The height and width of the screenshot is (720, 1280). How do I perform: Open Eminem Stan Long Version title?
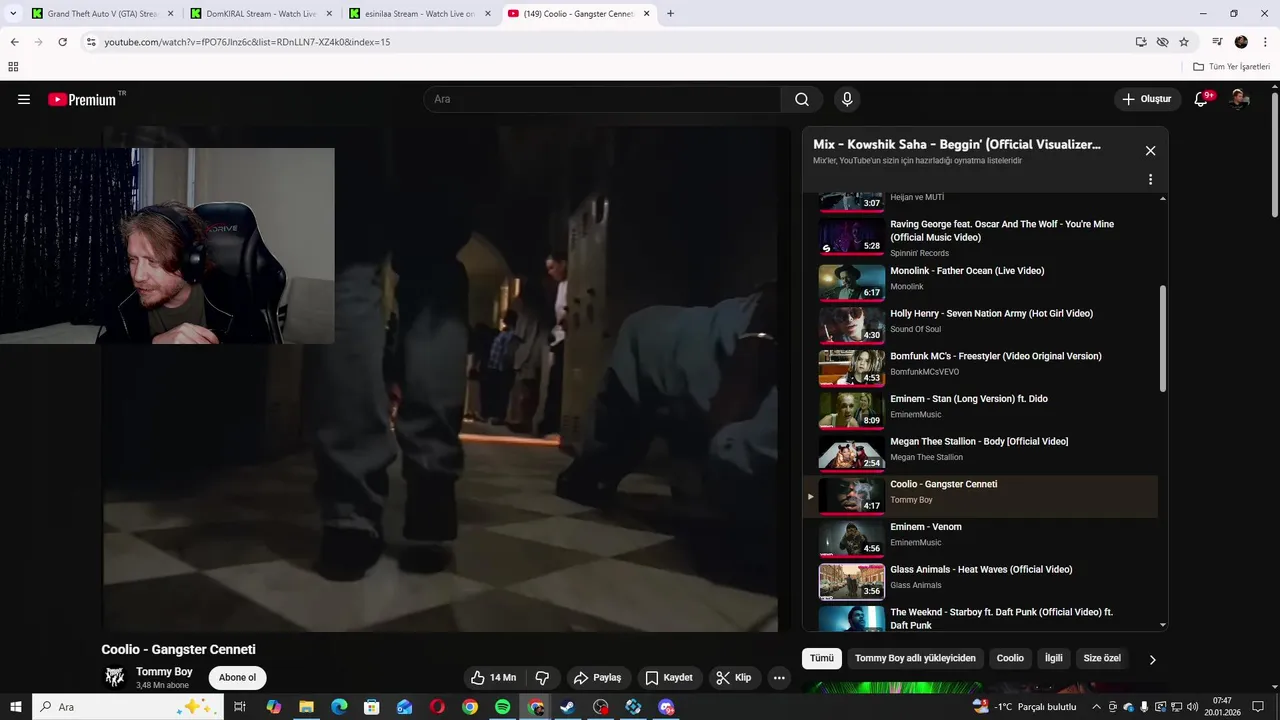[x=969, y=399]
